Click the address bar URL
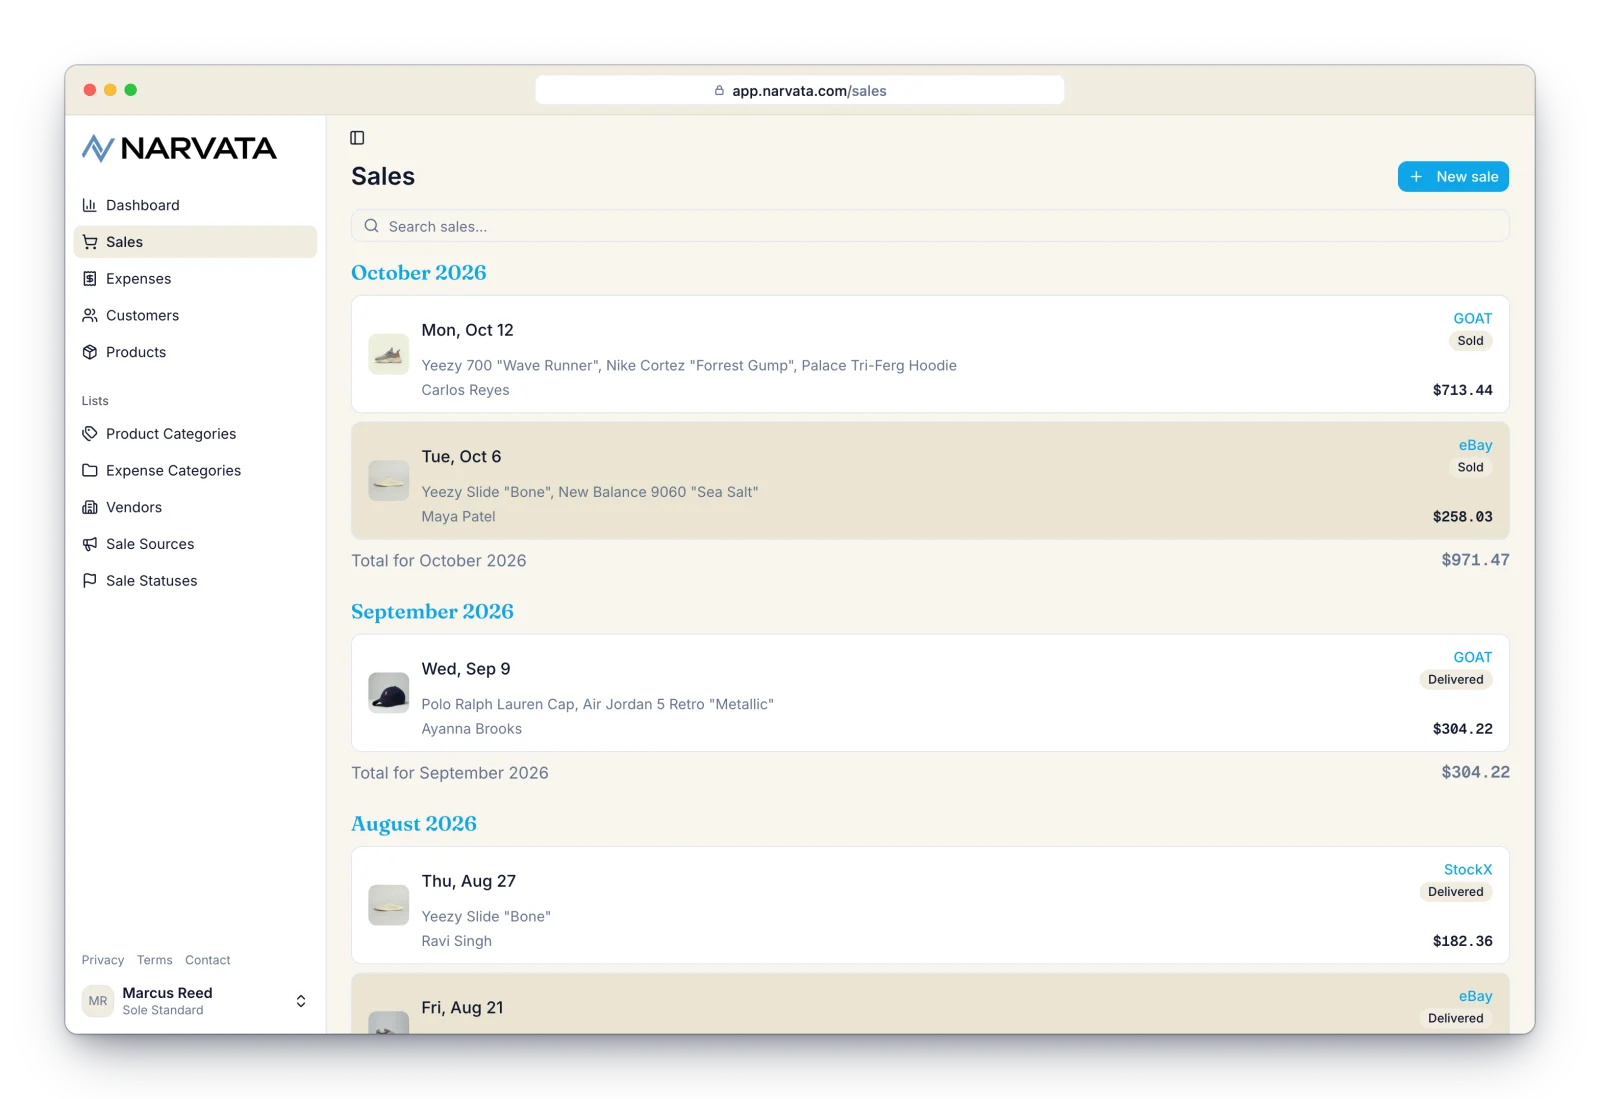 click(x=809, y=91)
